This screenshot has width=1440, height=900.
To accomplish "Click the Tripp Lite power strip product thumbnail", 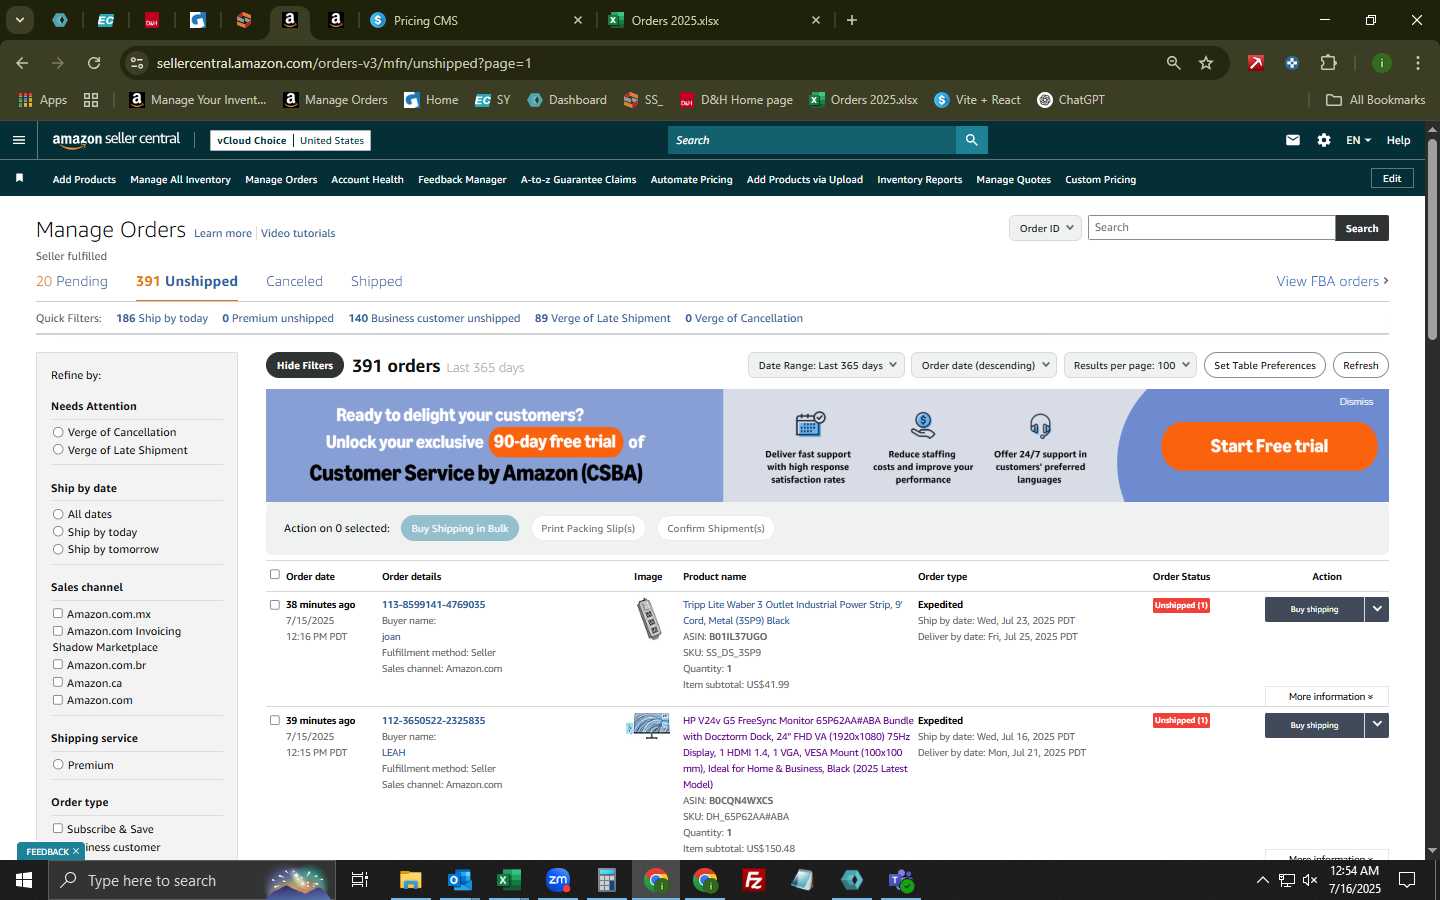I will tap(650, 619).
